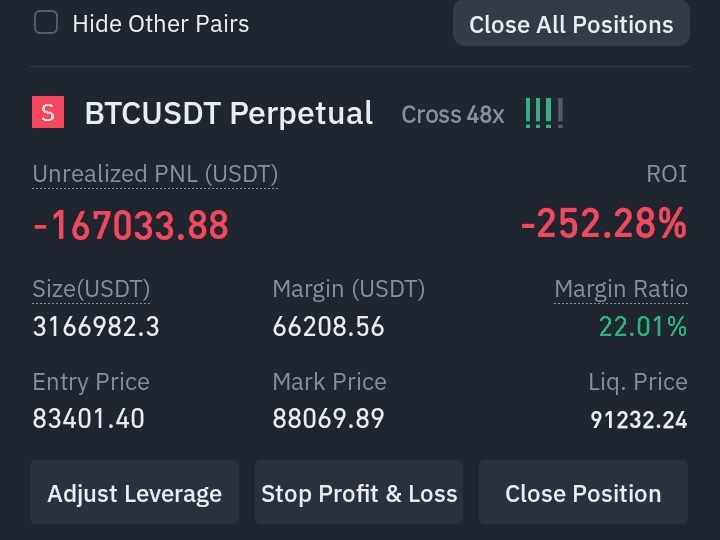
Task: Open the BTCUSDT Perpetual pair title
Action: point(229,113)
